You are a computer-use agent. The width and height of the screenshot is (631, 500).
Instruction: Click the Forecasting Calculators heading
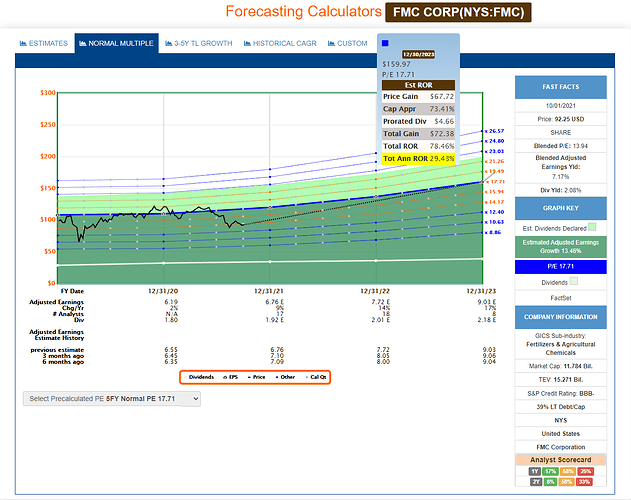click(x=303, y=11)
